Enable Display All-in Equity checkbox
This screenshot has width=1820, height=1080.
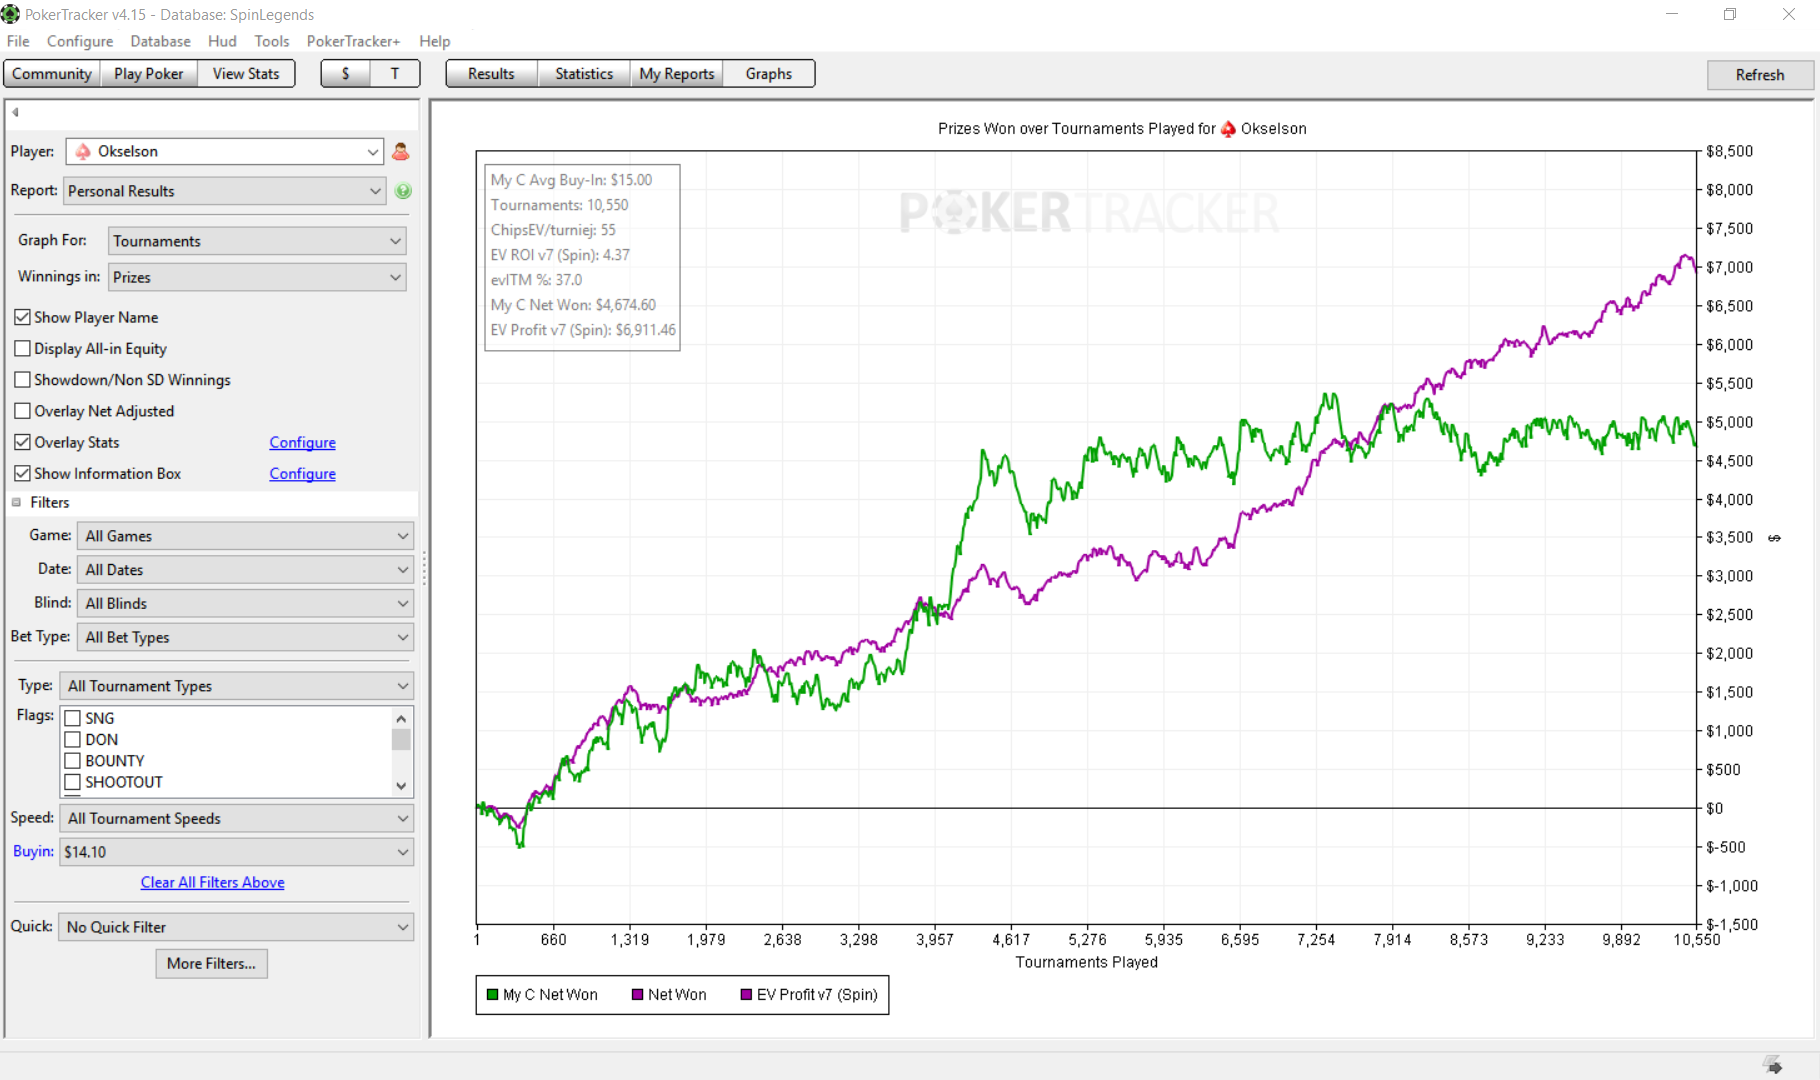(x=22, y=348)
